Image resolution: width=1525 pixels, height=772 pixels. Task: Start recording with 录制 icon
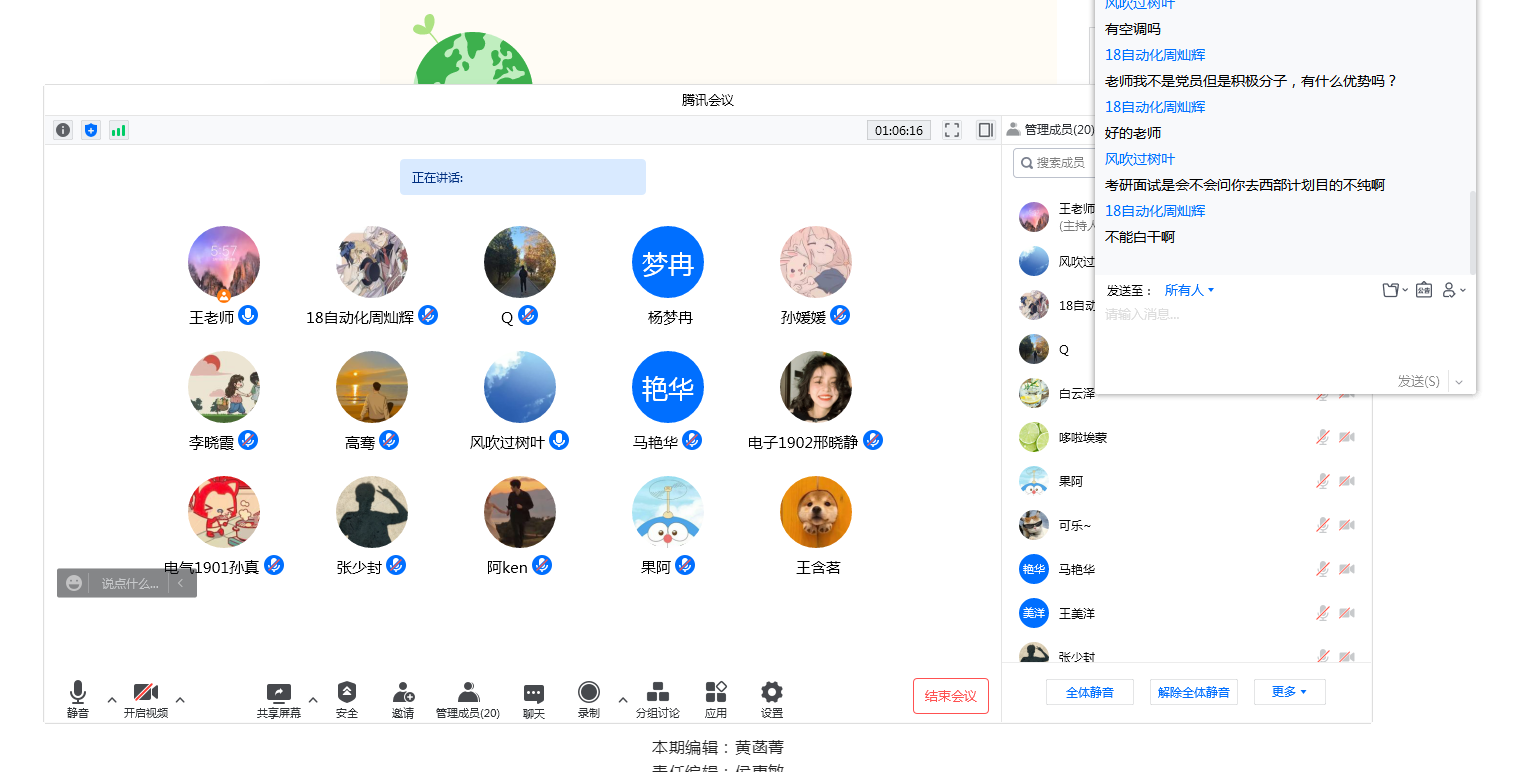pyautogui.click(x=588, y=693)
